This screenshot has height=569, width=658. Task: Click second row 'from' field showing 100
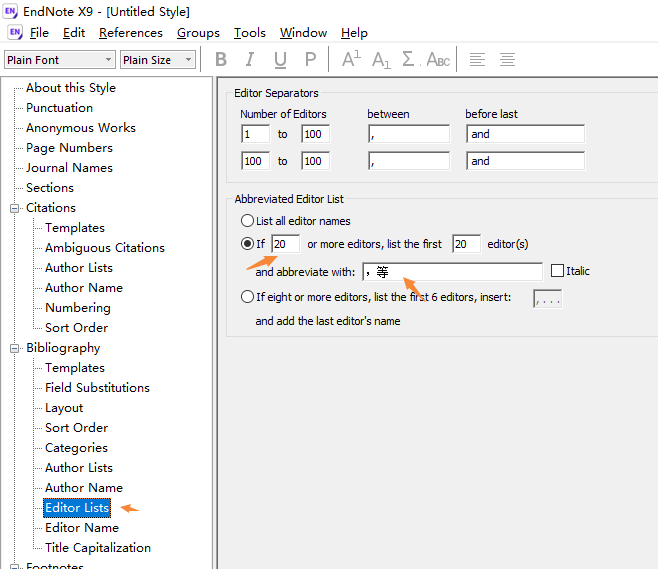(256, 161)
